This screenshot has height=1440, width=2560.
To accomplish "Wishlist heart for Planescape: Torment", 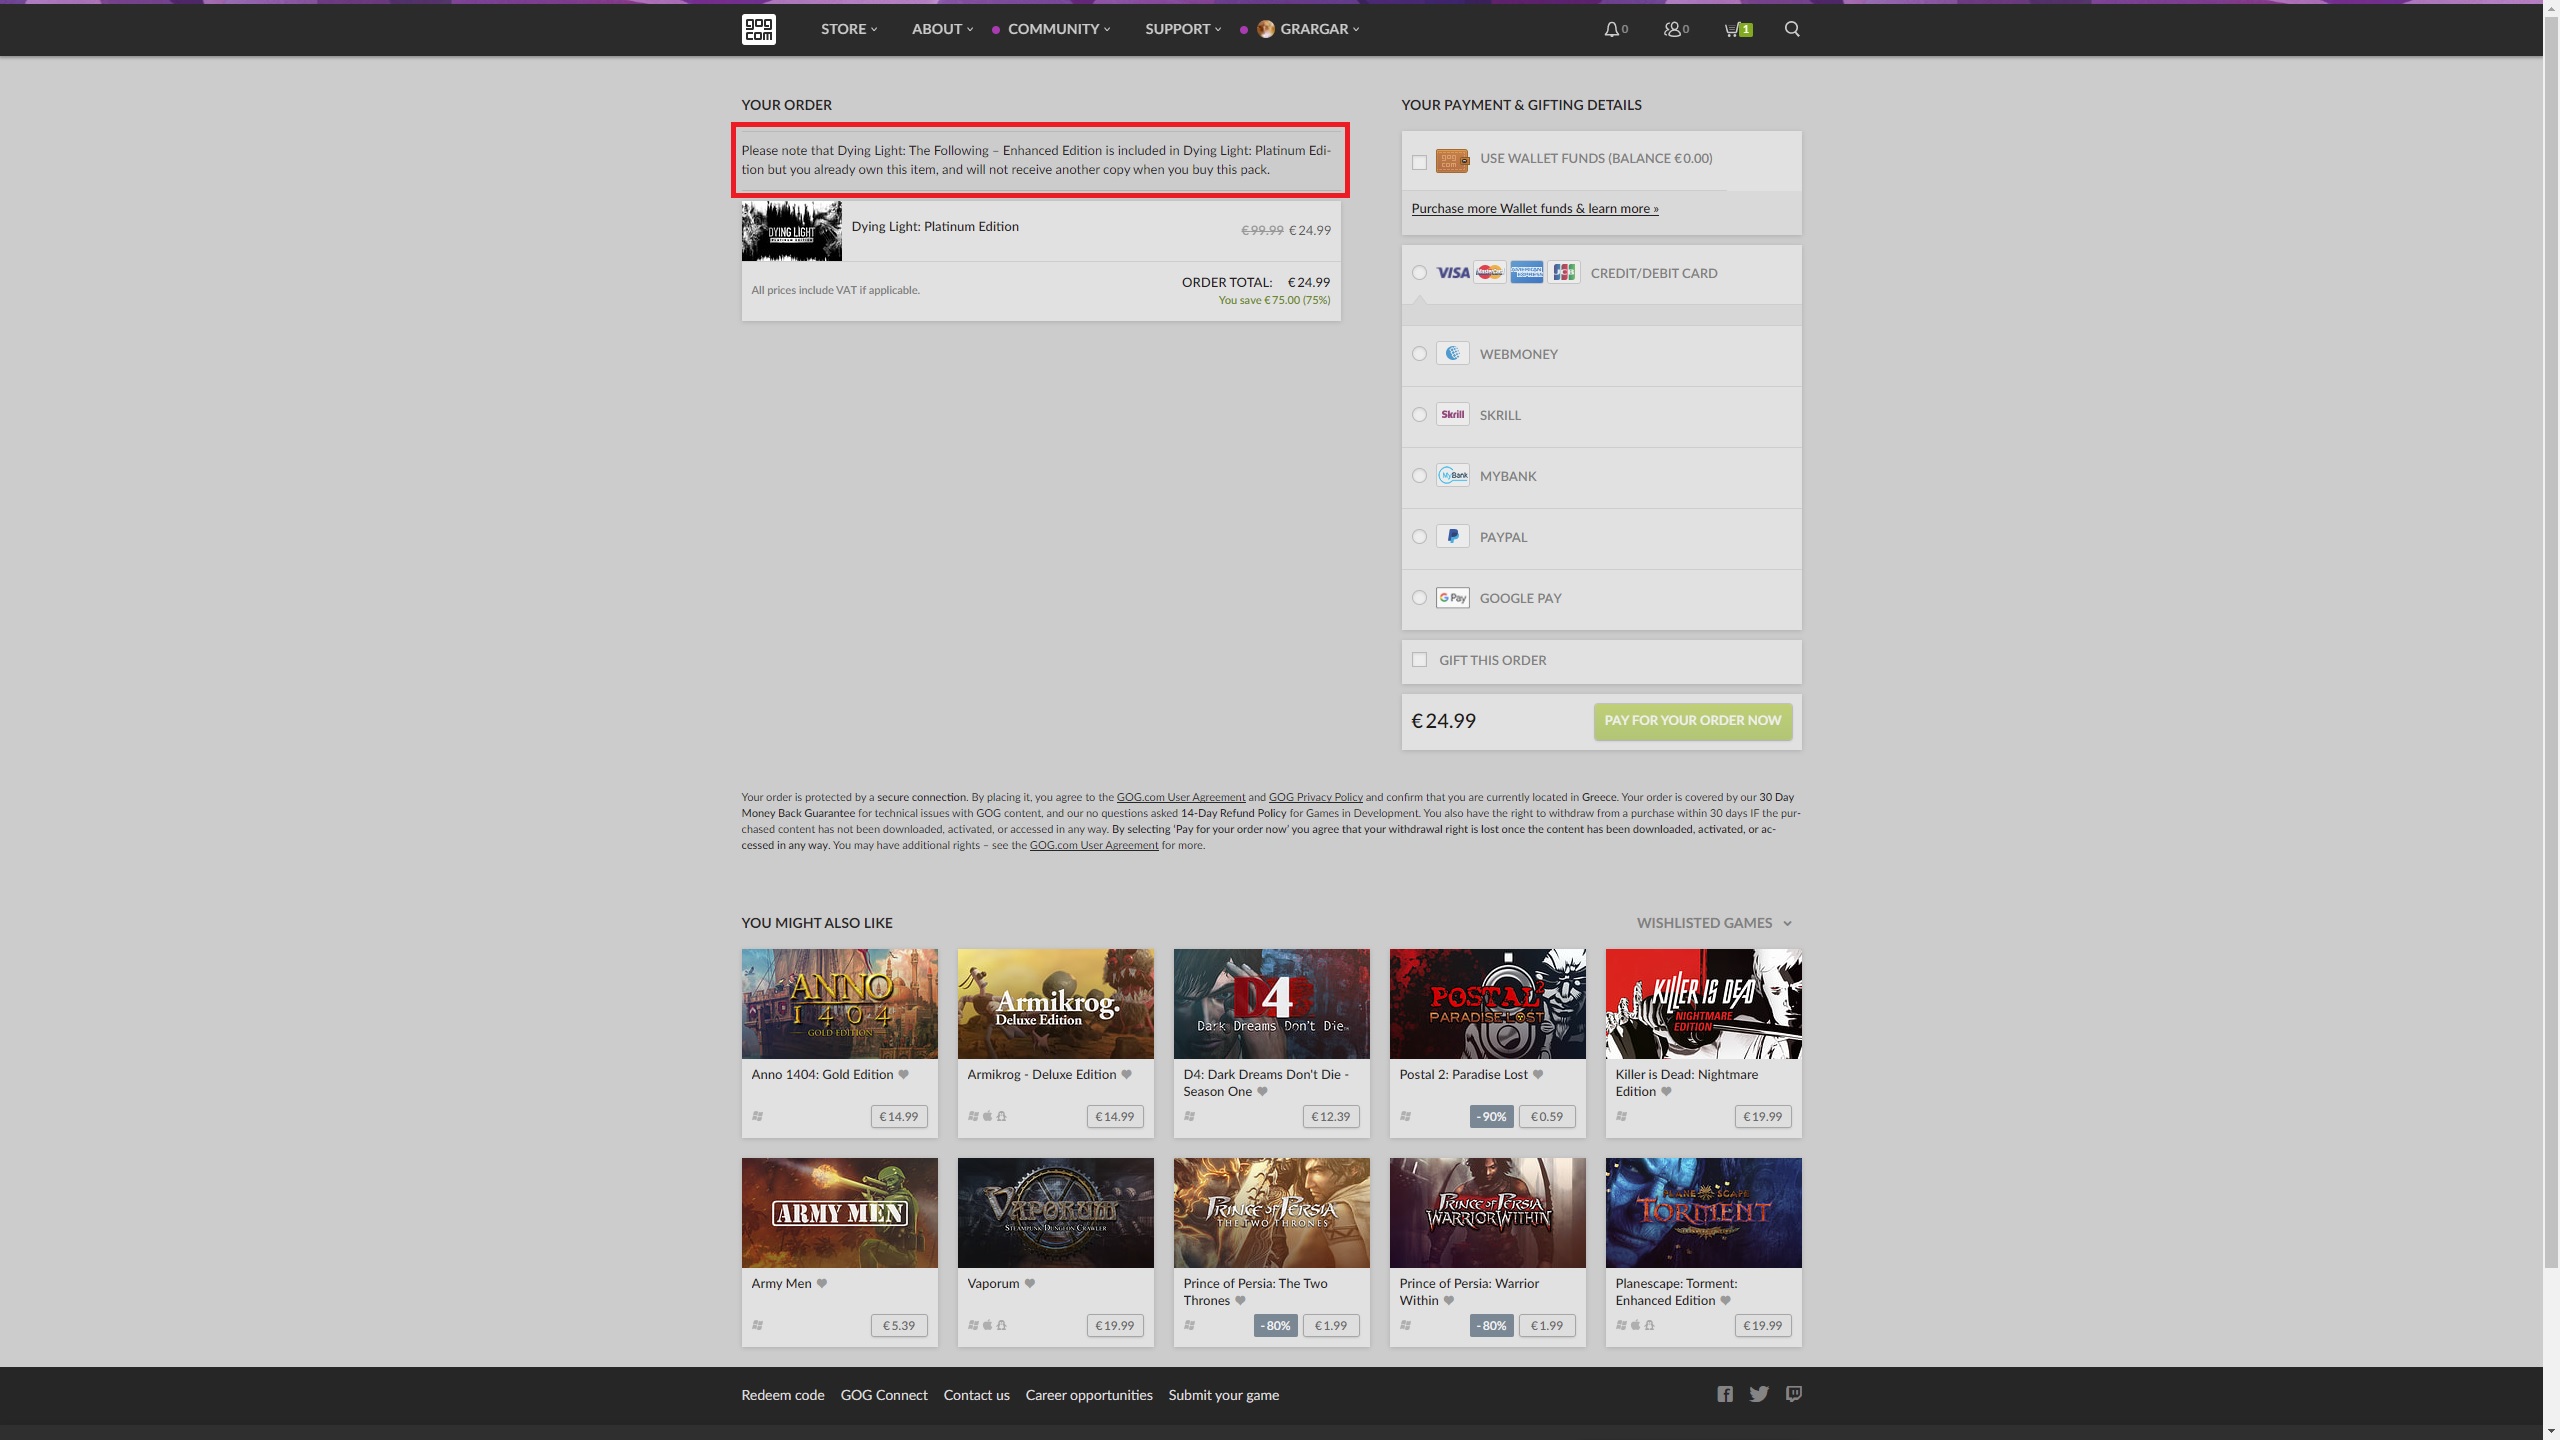I will (1725, 1300).
